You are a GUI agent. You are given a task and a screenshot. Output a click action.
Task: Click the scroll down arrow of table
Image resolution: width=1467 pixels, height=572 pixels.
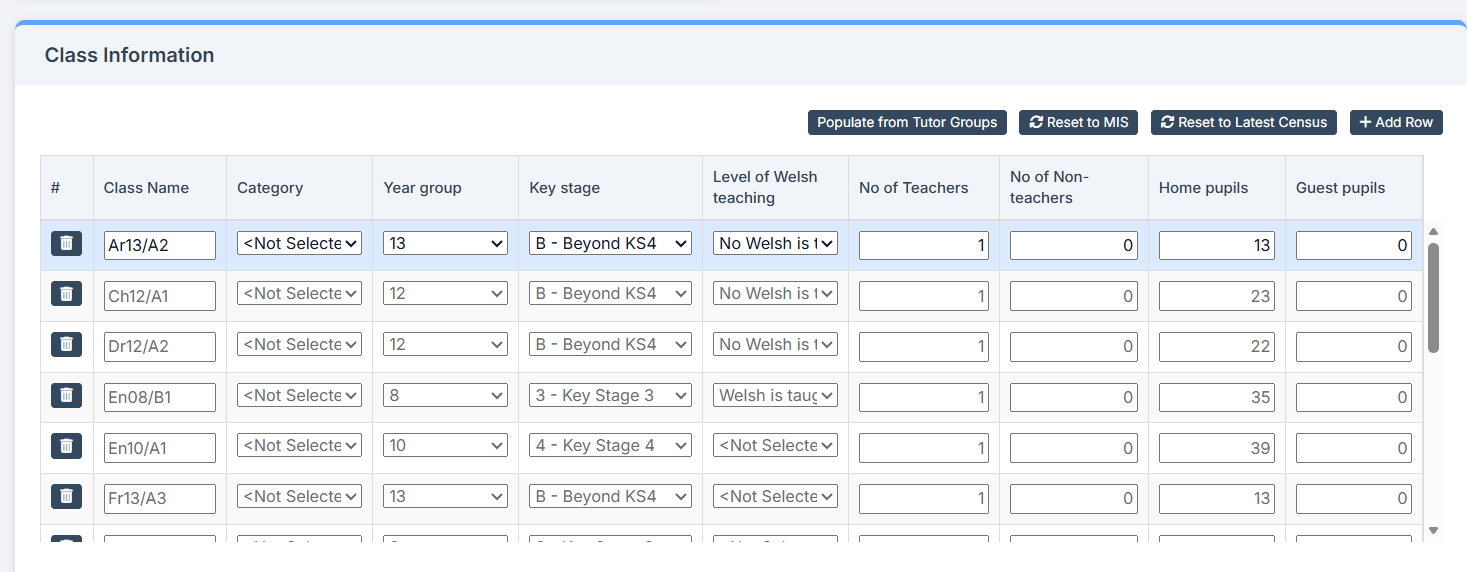click(1433, 530)
